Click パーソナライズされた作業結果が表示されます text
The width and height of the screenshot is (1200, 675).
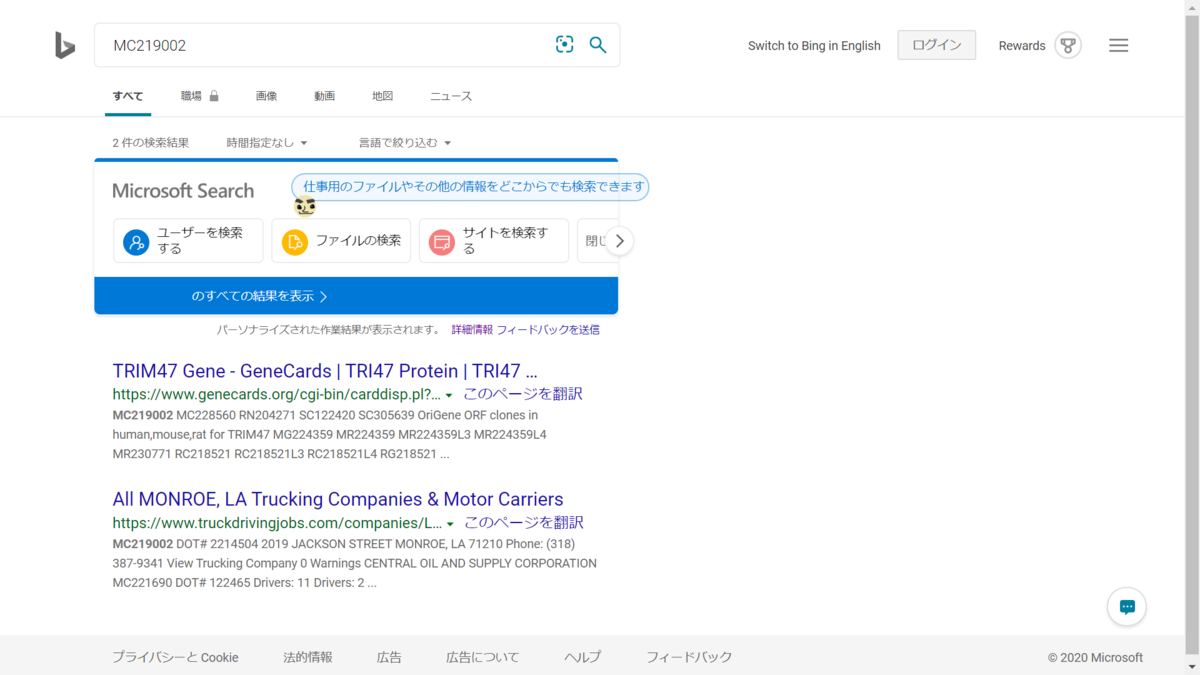pyautogui.click(x=329, y=329)
